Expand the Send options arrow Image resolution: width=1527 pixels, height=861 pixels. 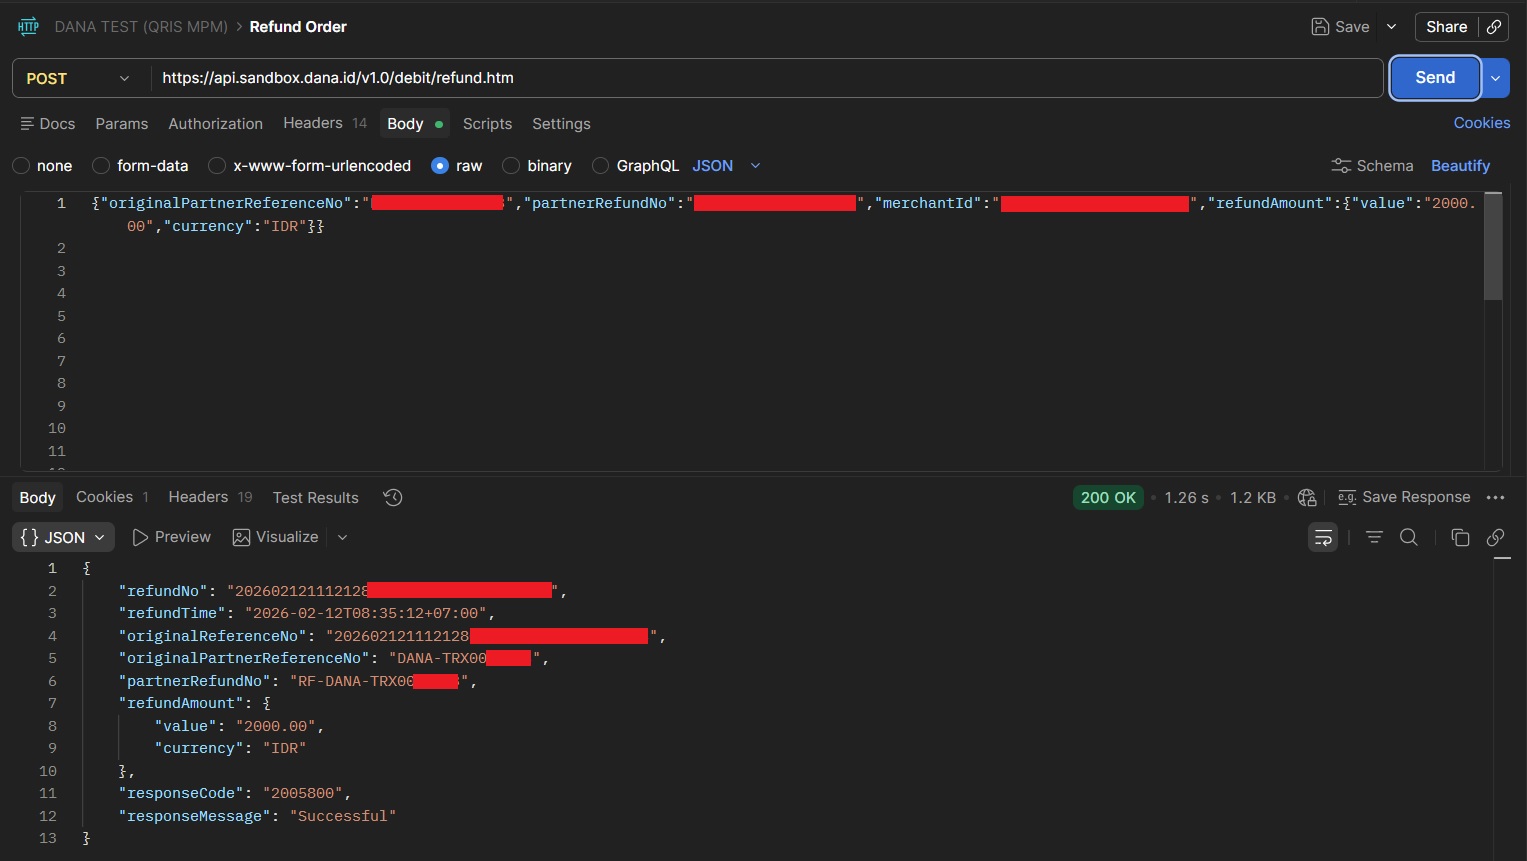click(1496, 78)
